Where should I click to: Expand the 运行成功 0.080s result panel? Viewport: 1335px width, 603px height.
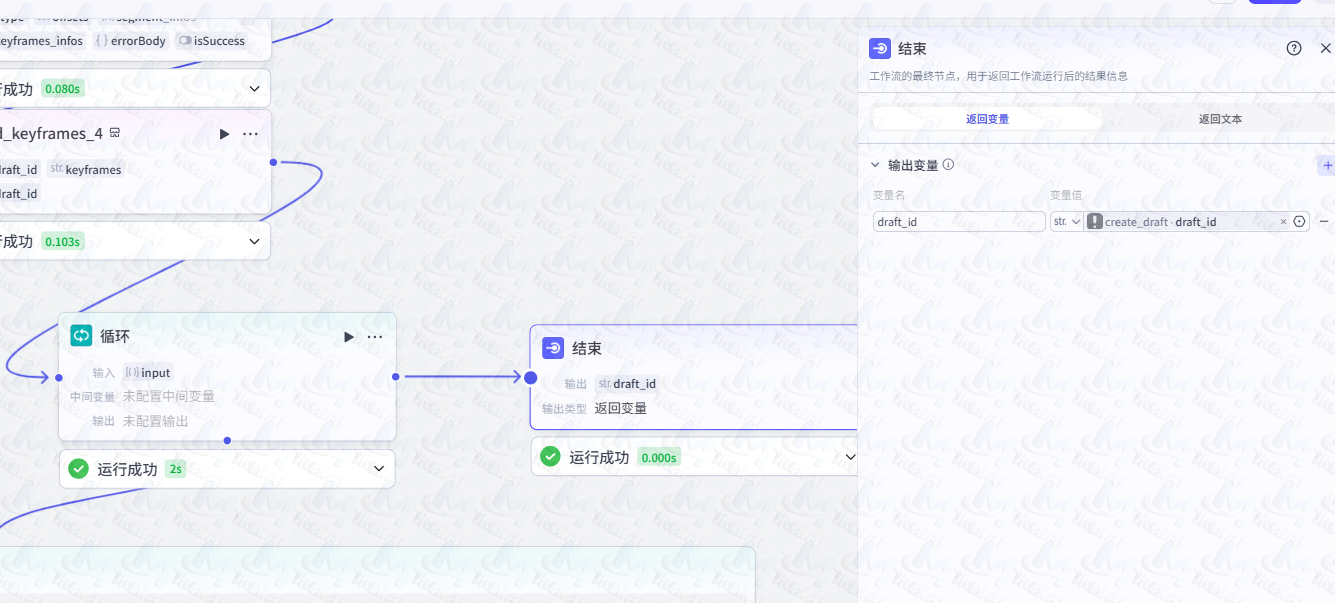tap(254, 88)
